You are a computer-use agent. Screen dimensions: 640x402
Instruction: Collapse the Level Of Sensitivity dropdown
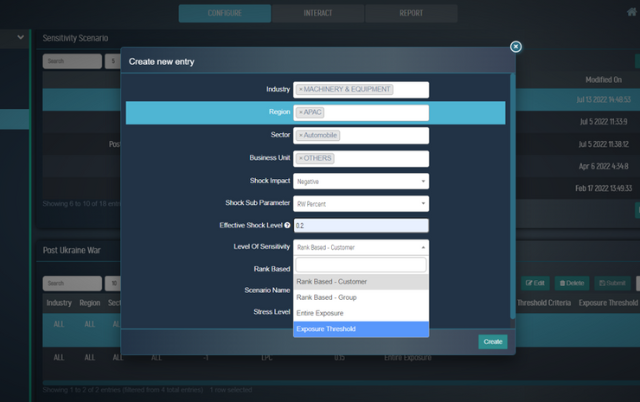tap(361, 247)
